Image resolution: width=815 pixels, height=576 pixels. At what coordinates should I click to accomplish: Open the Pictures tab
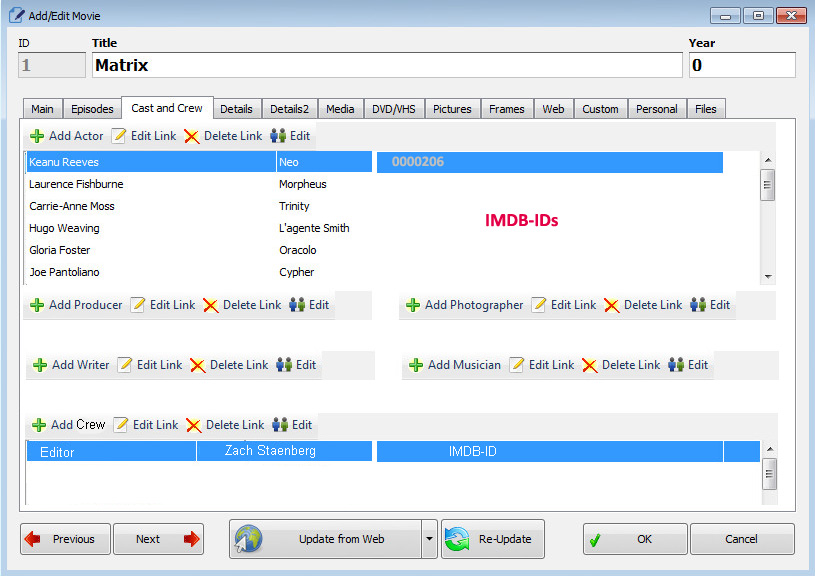tap(452, 109)
